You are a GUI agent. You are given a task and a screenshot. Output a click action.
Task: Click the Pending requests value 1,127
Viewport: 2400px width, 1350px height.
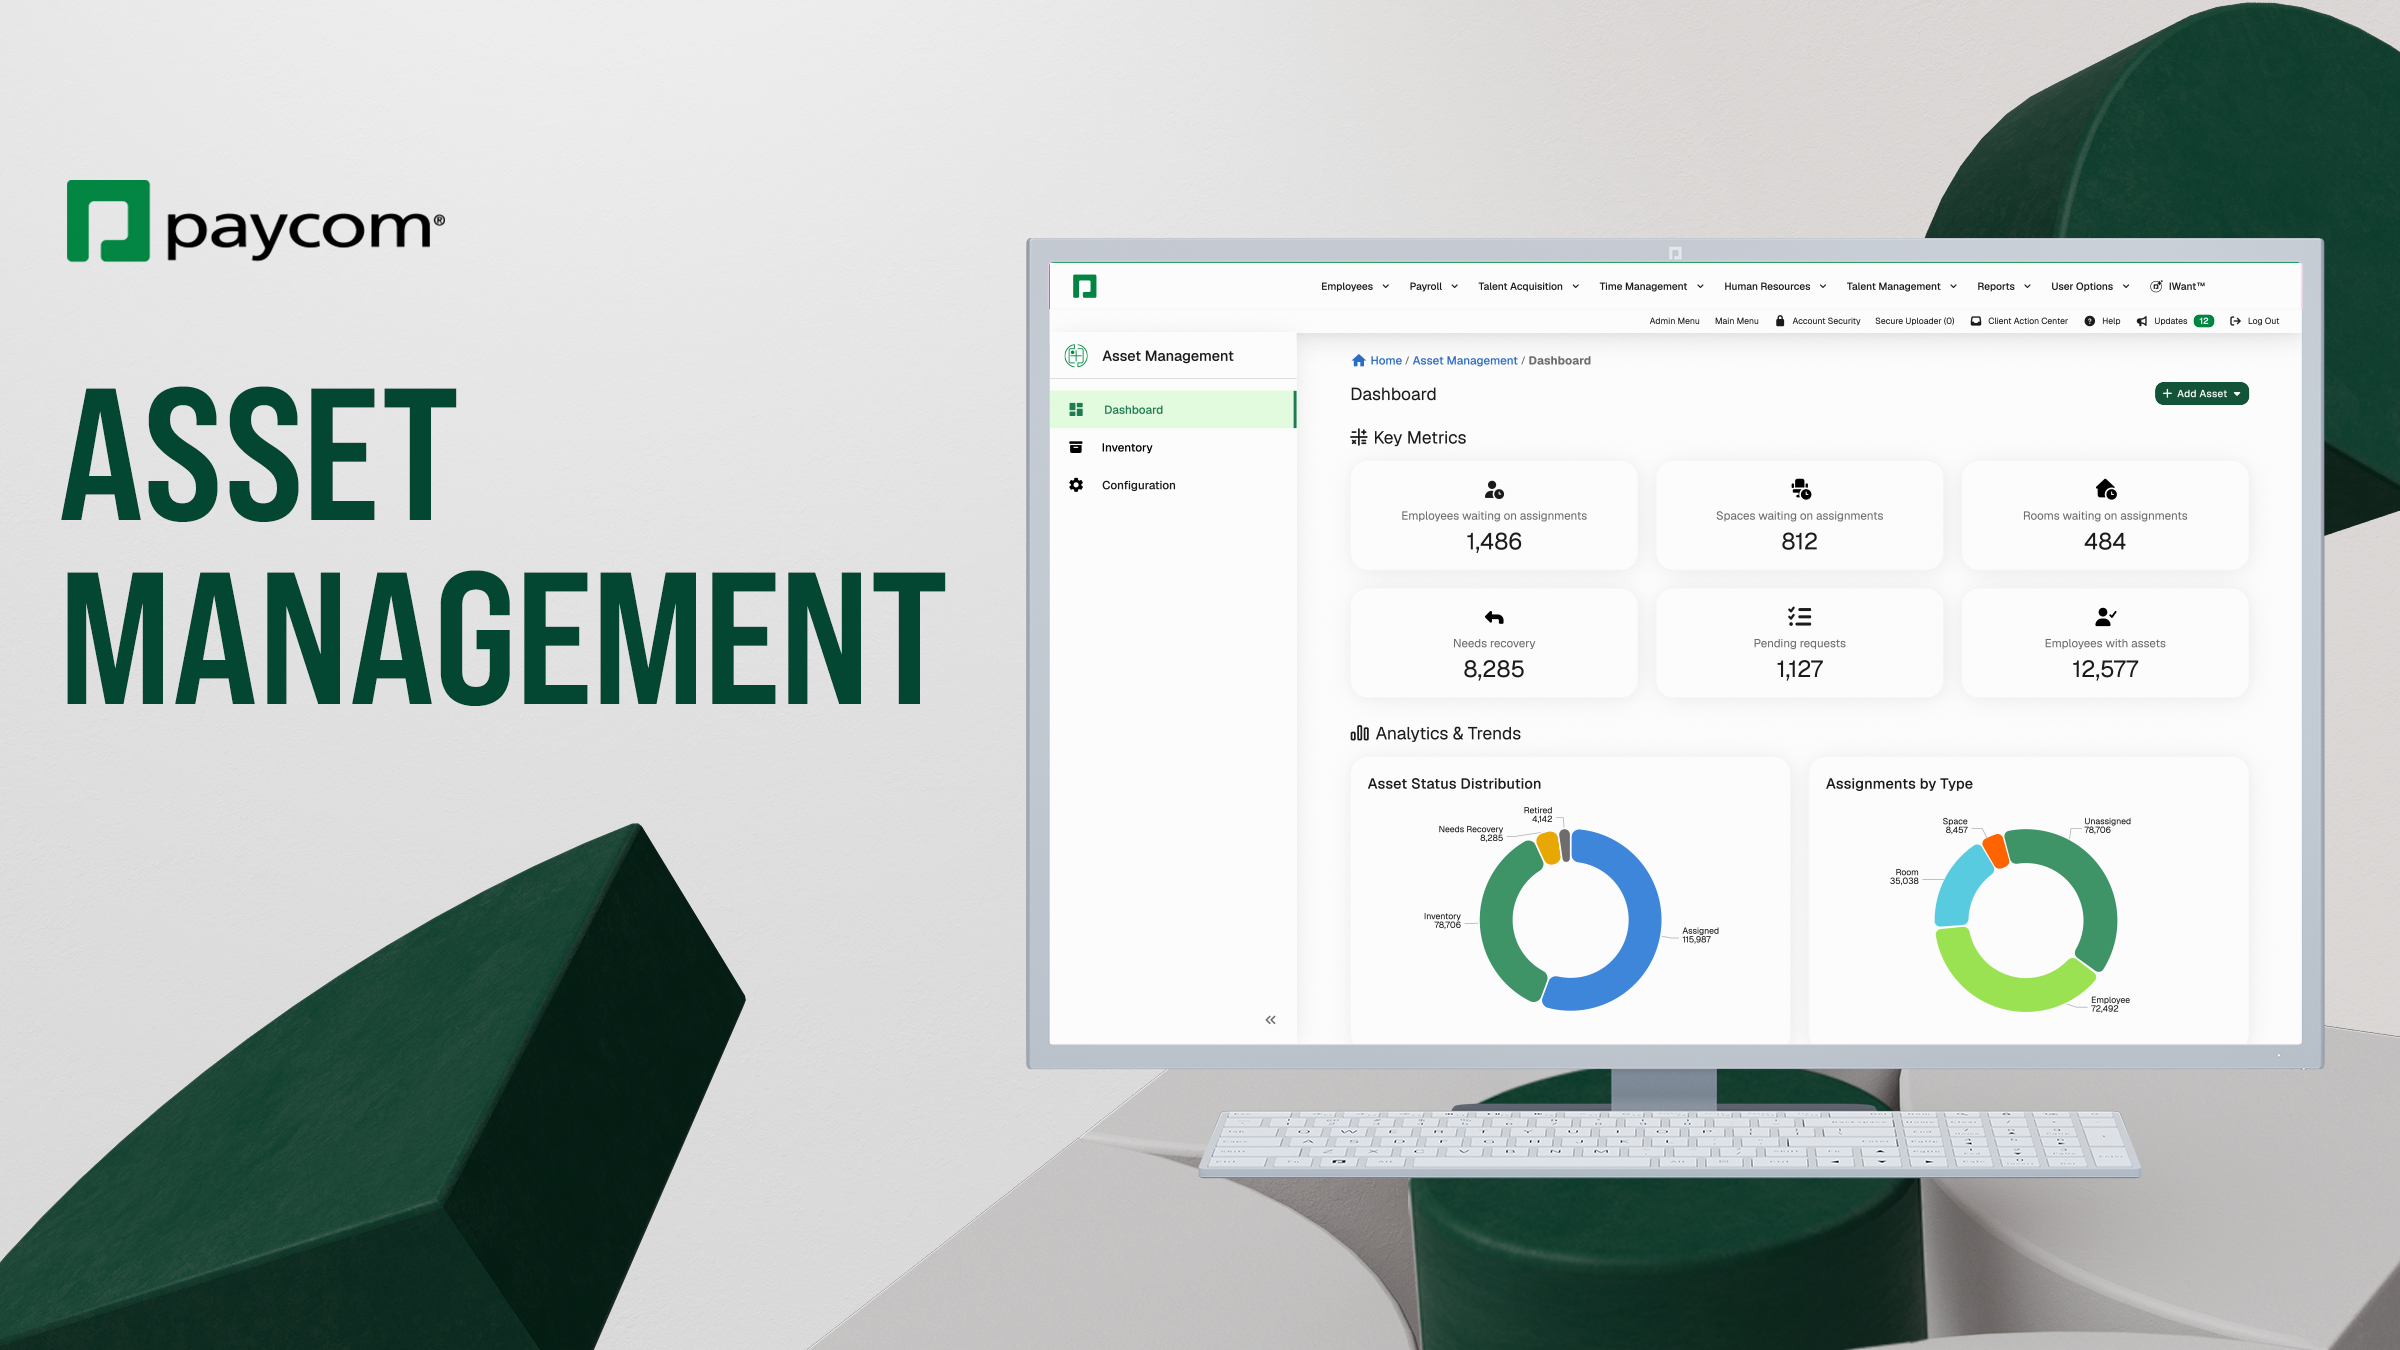click(1800, 669)
